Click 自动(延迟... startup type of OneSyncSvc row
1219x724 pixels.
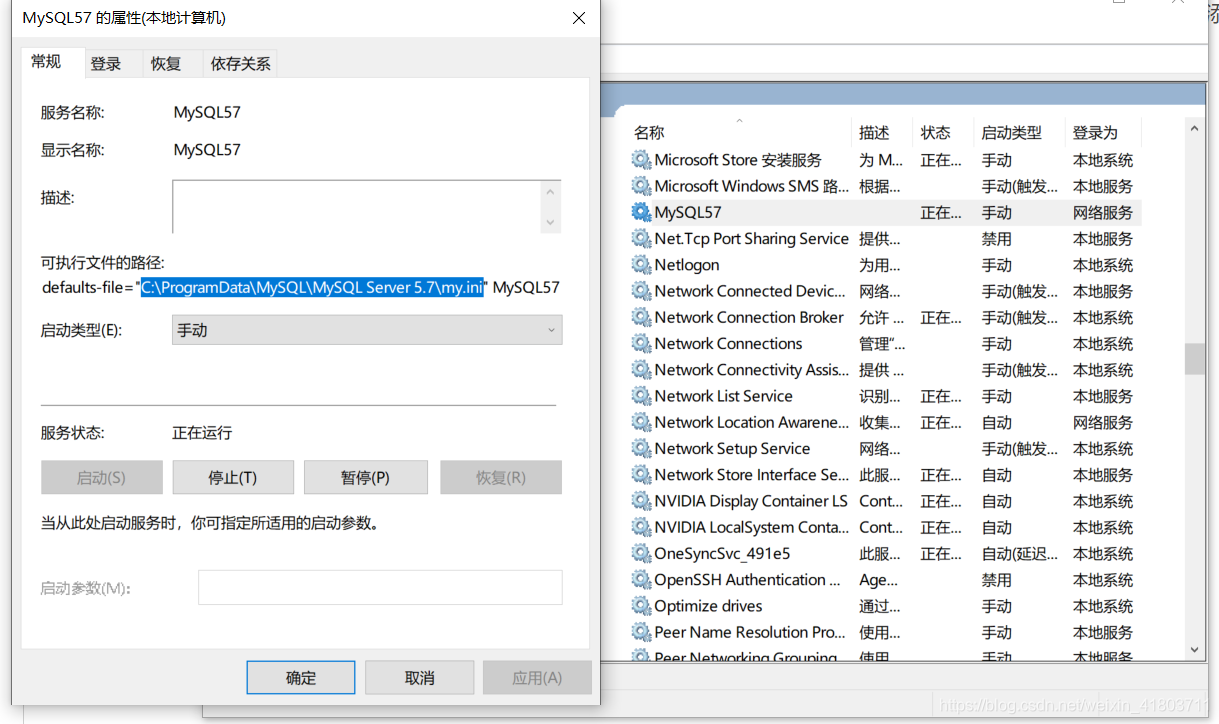1019,554
